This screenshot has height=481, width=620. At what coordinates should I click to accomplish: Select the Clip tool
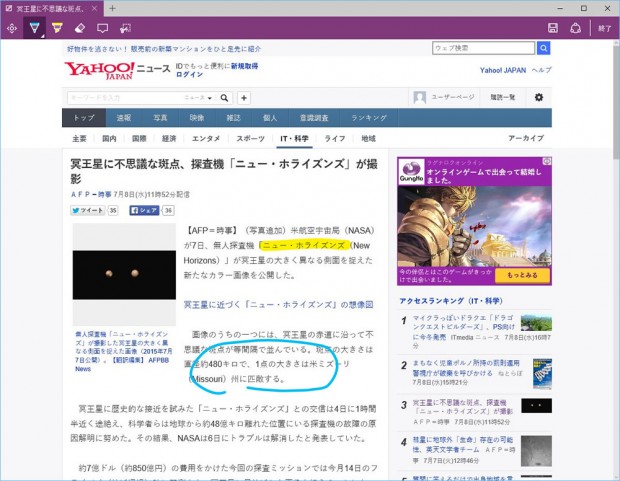tap(125, 28)
